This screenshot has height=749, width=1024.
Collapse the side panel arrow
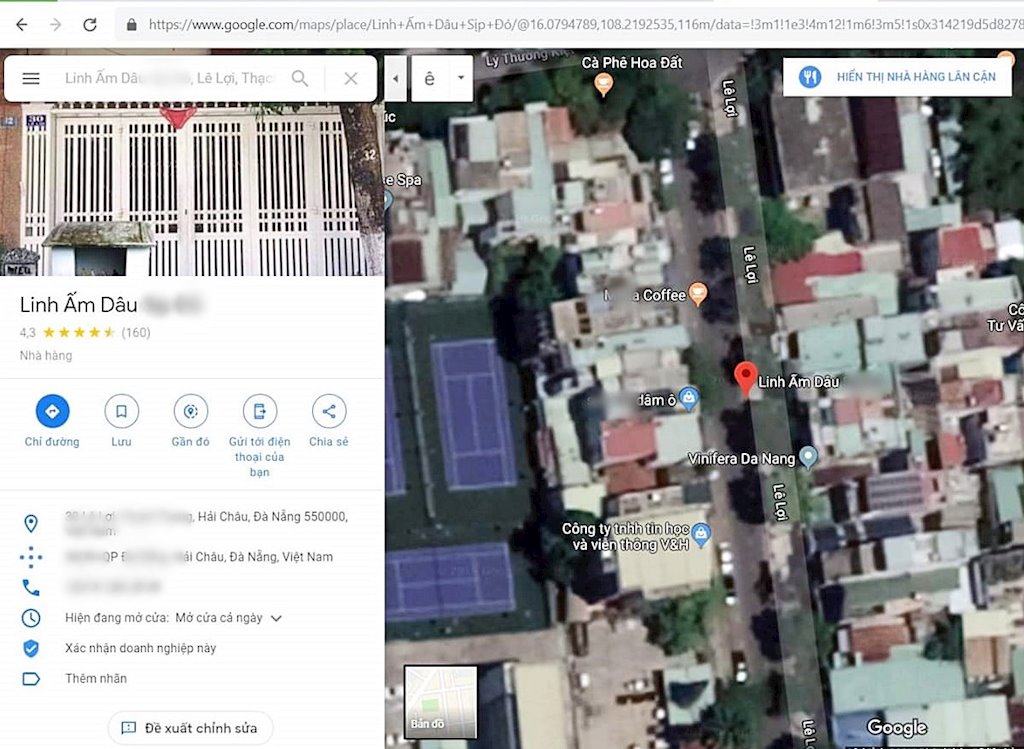[396, 78]
